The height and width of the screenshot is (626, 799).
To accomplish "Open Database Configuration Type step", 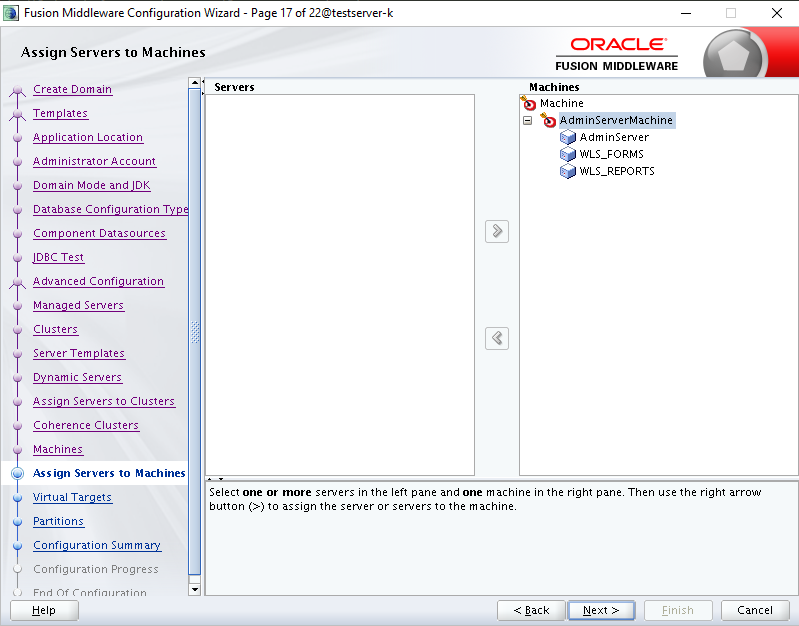I will click(110, 209).
